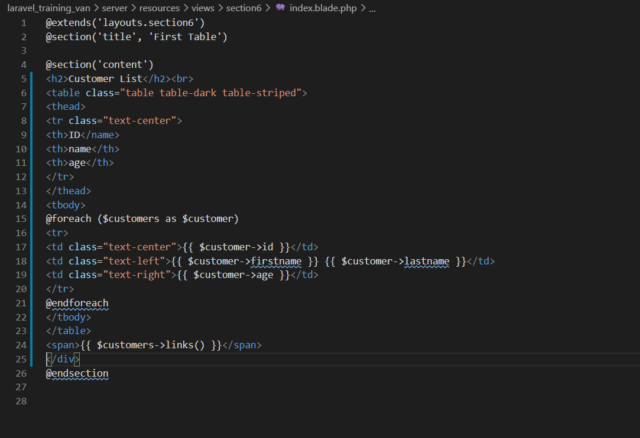
Task: Click the mismatched </name> closing tag
Action: 100,135
